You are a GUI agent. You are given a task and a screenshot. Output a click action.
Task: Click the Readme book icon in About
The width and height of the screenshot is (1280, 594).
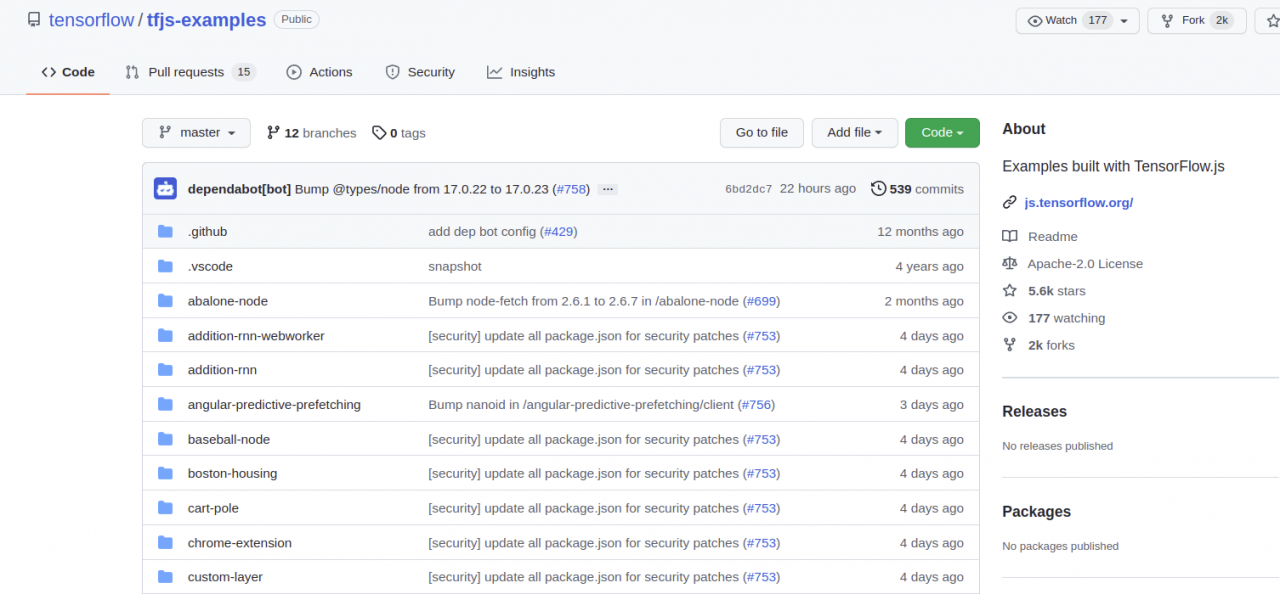(1010, 236)
